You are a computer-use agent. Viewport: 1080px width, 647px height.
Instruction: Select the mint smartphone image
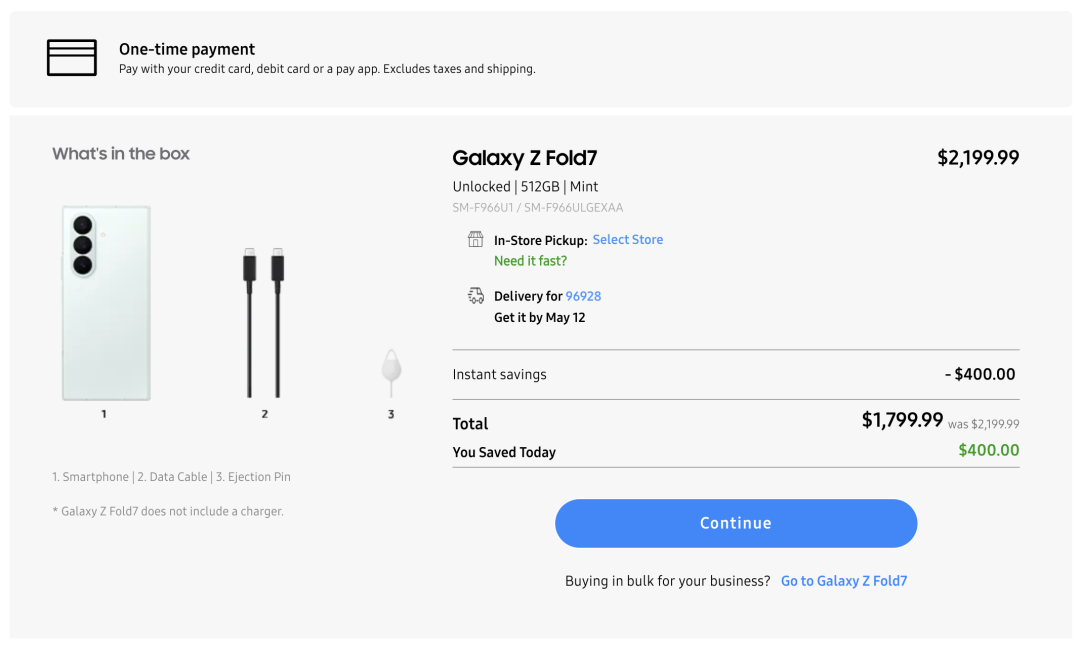(x=106, y=302)
